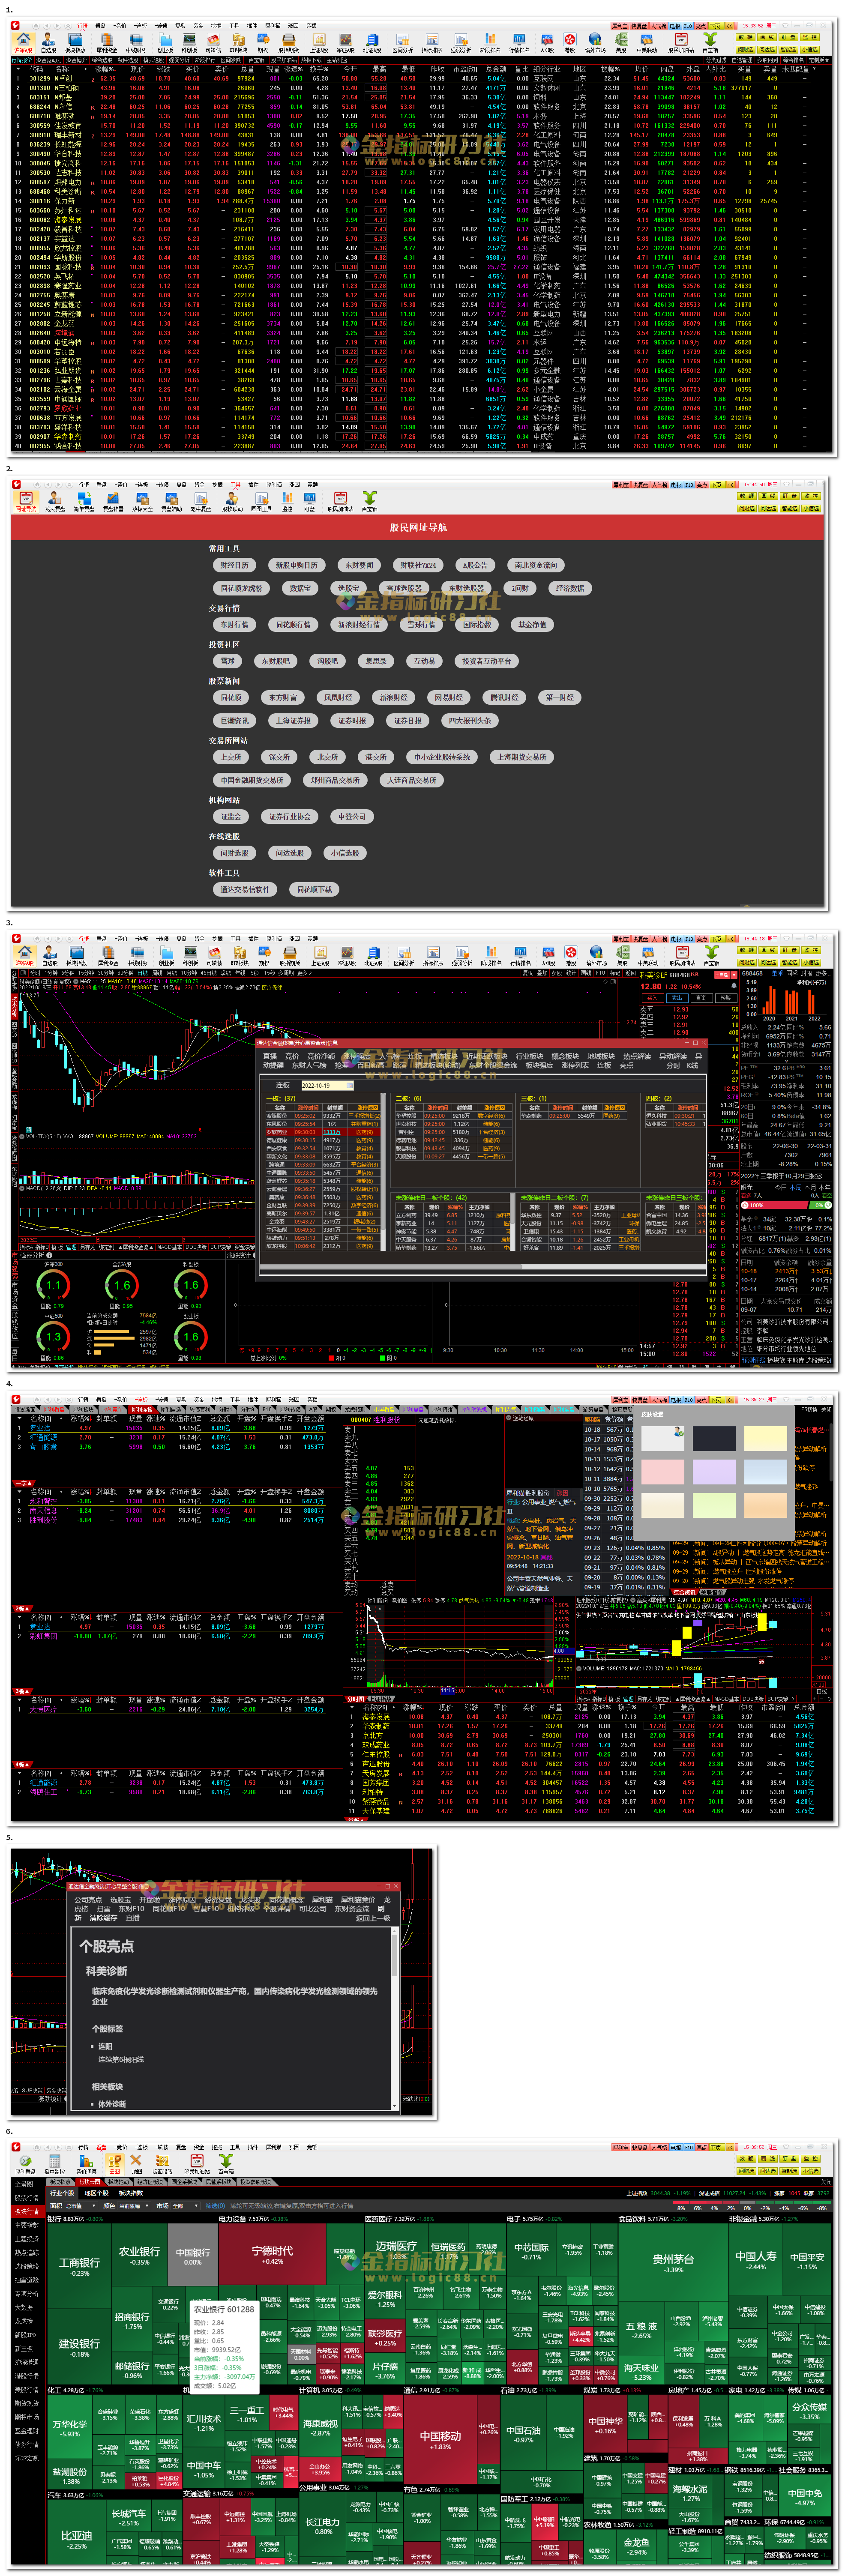Click the 问达选股 online stock picker

click(x=290, y=853)
